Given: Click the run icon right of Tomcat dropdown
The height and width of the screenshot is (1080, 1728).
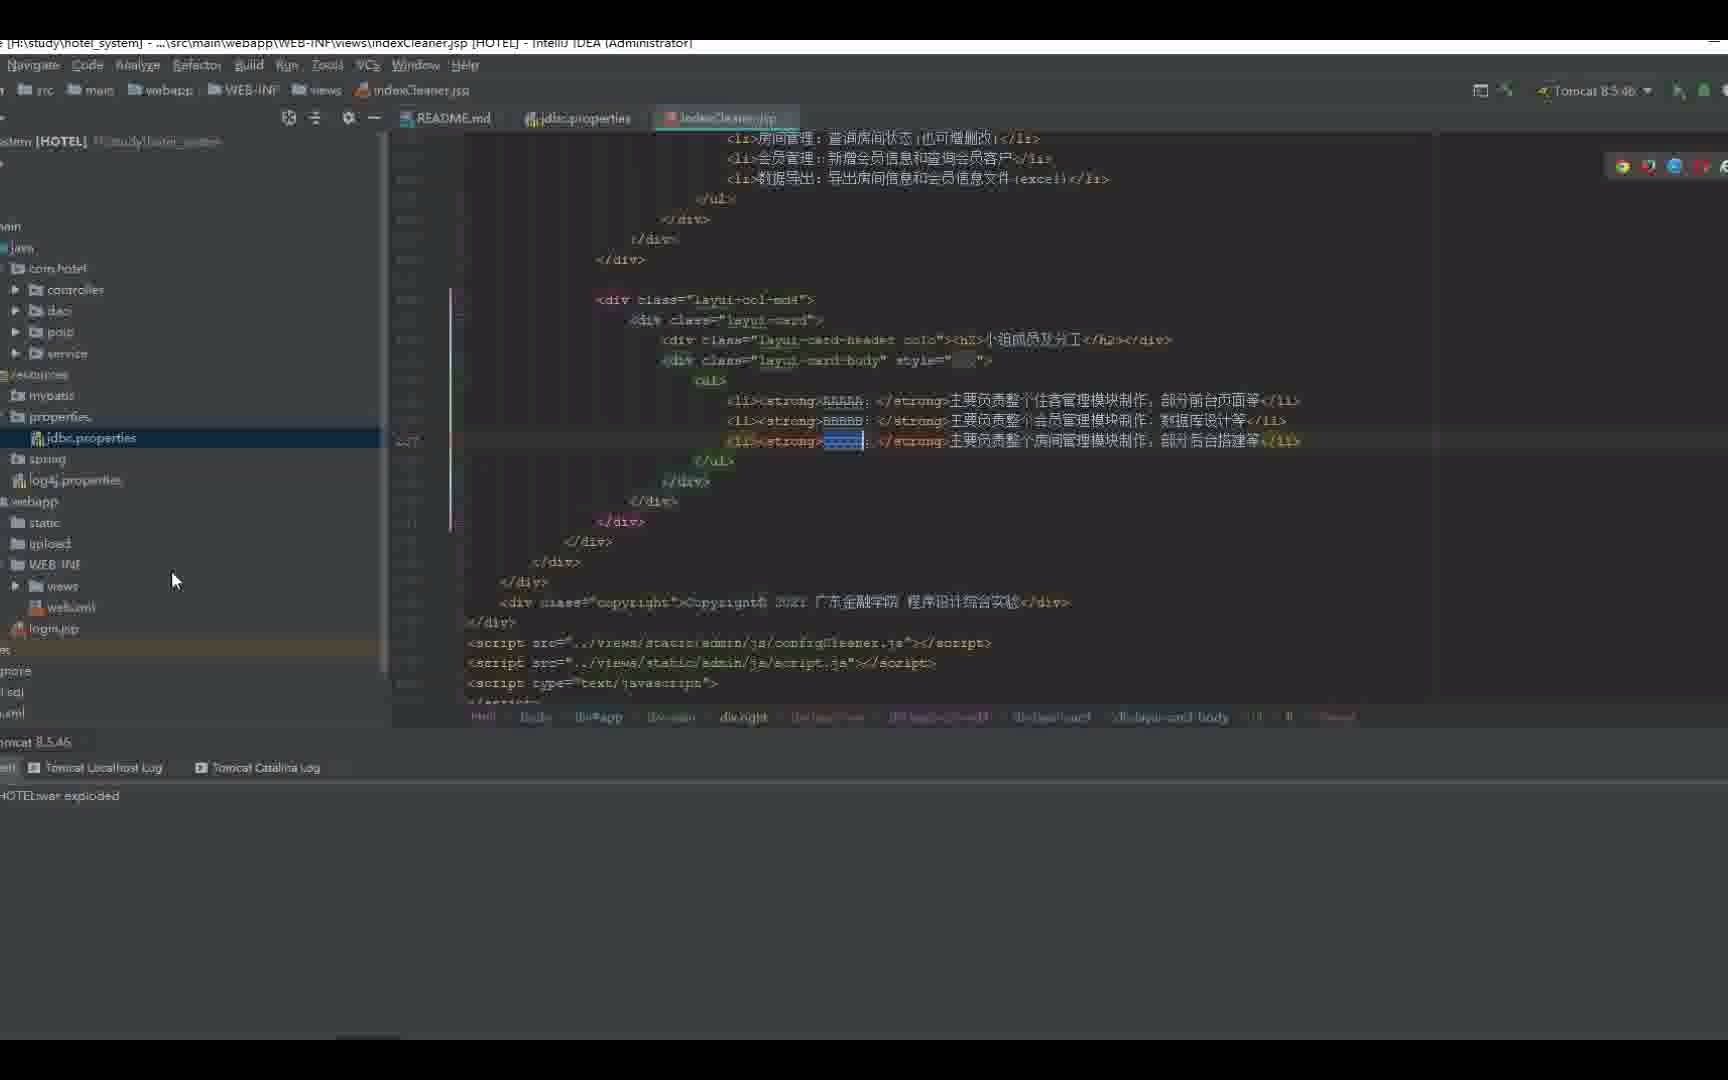Looking at the screenshot, I should point(1679,91).
